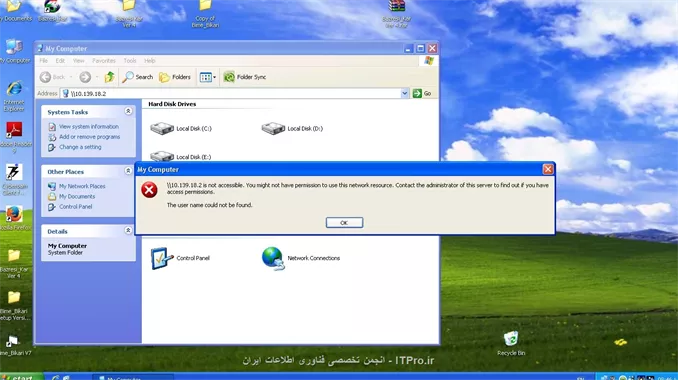Open the File menu
Screen dimensions: 678x380
[44, 61]
